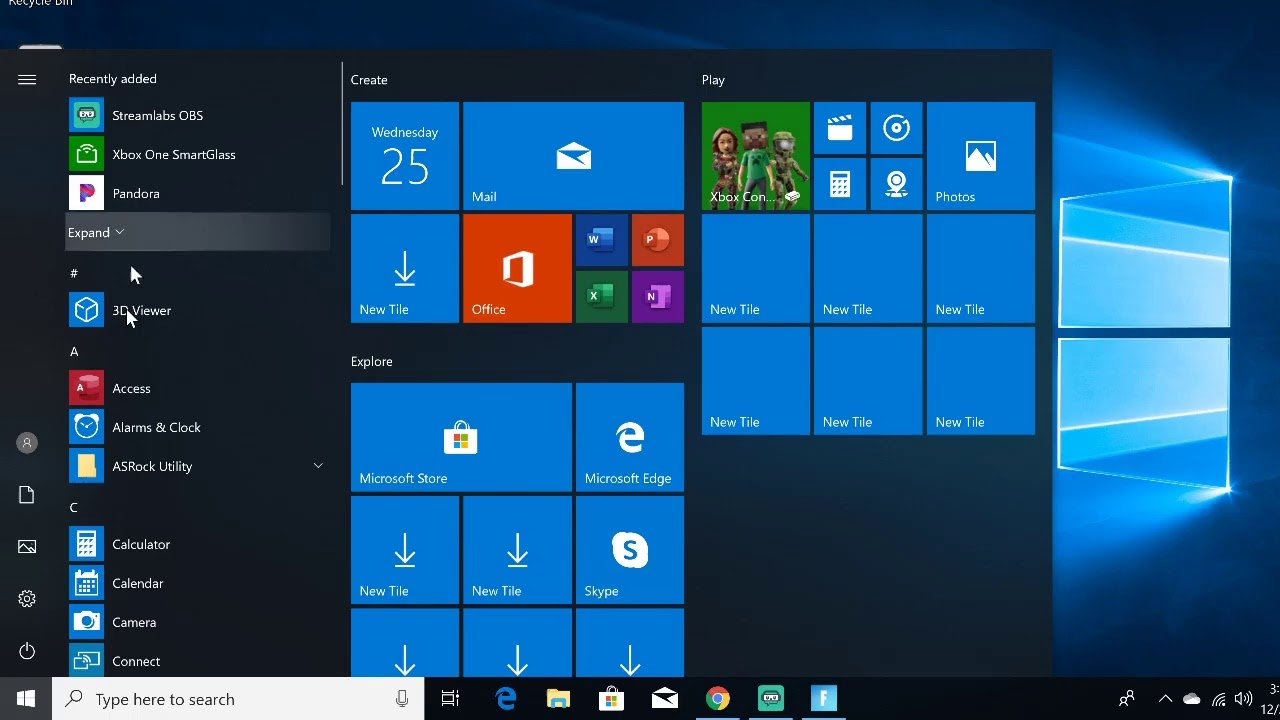The width and height of the screenshot is (1280, 720).
Task: Open the Mail tile
Action: click(573, 156)
